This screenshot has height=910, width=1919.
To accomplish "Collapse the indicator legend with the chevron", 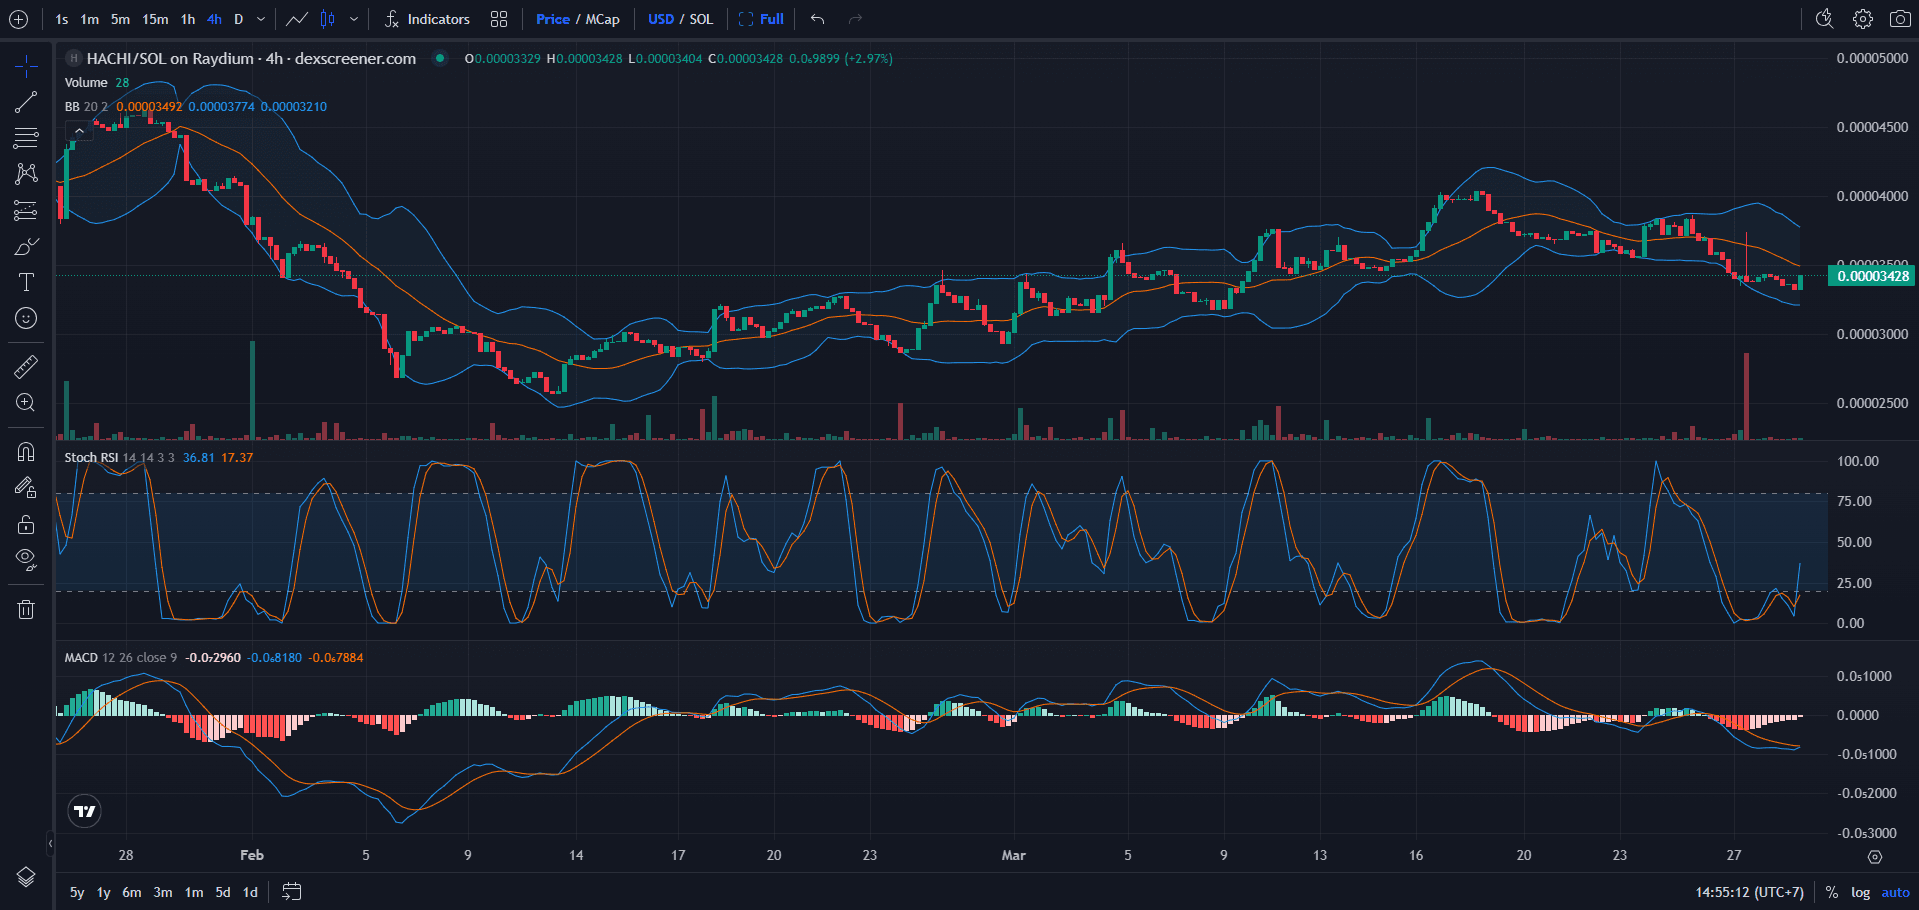I will 79,130.
